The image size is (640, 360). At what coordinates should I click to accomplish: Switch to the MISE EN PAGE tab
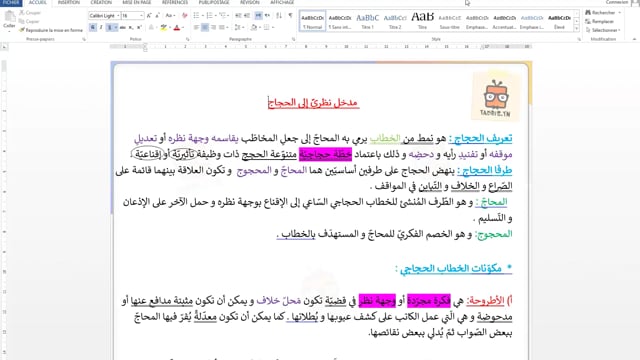point(137,2)
